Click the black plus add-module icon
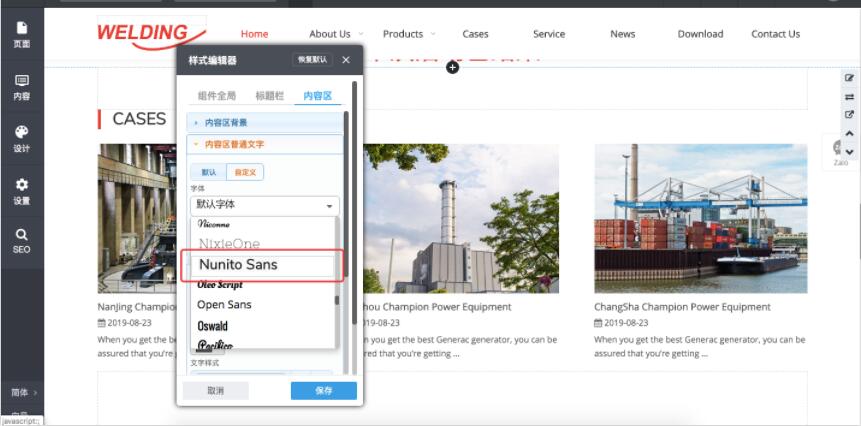The height and width of the screenshot is (426, 861). (452, 67)
